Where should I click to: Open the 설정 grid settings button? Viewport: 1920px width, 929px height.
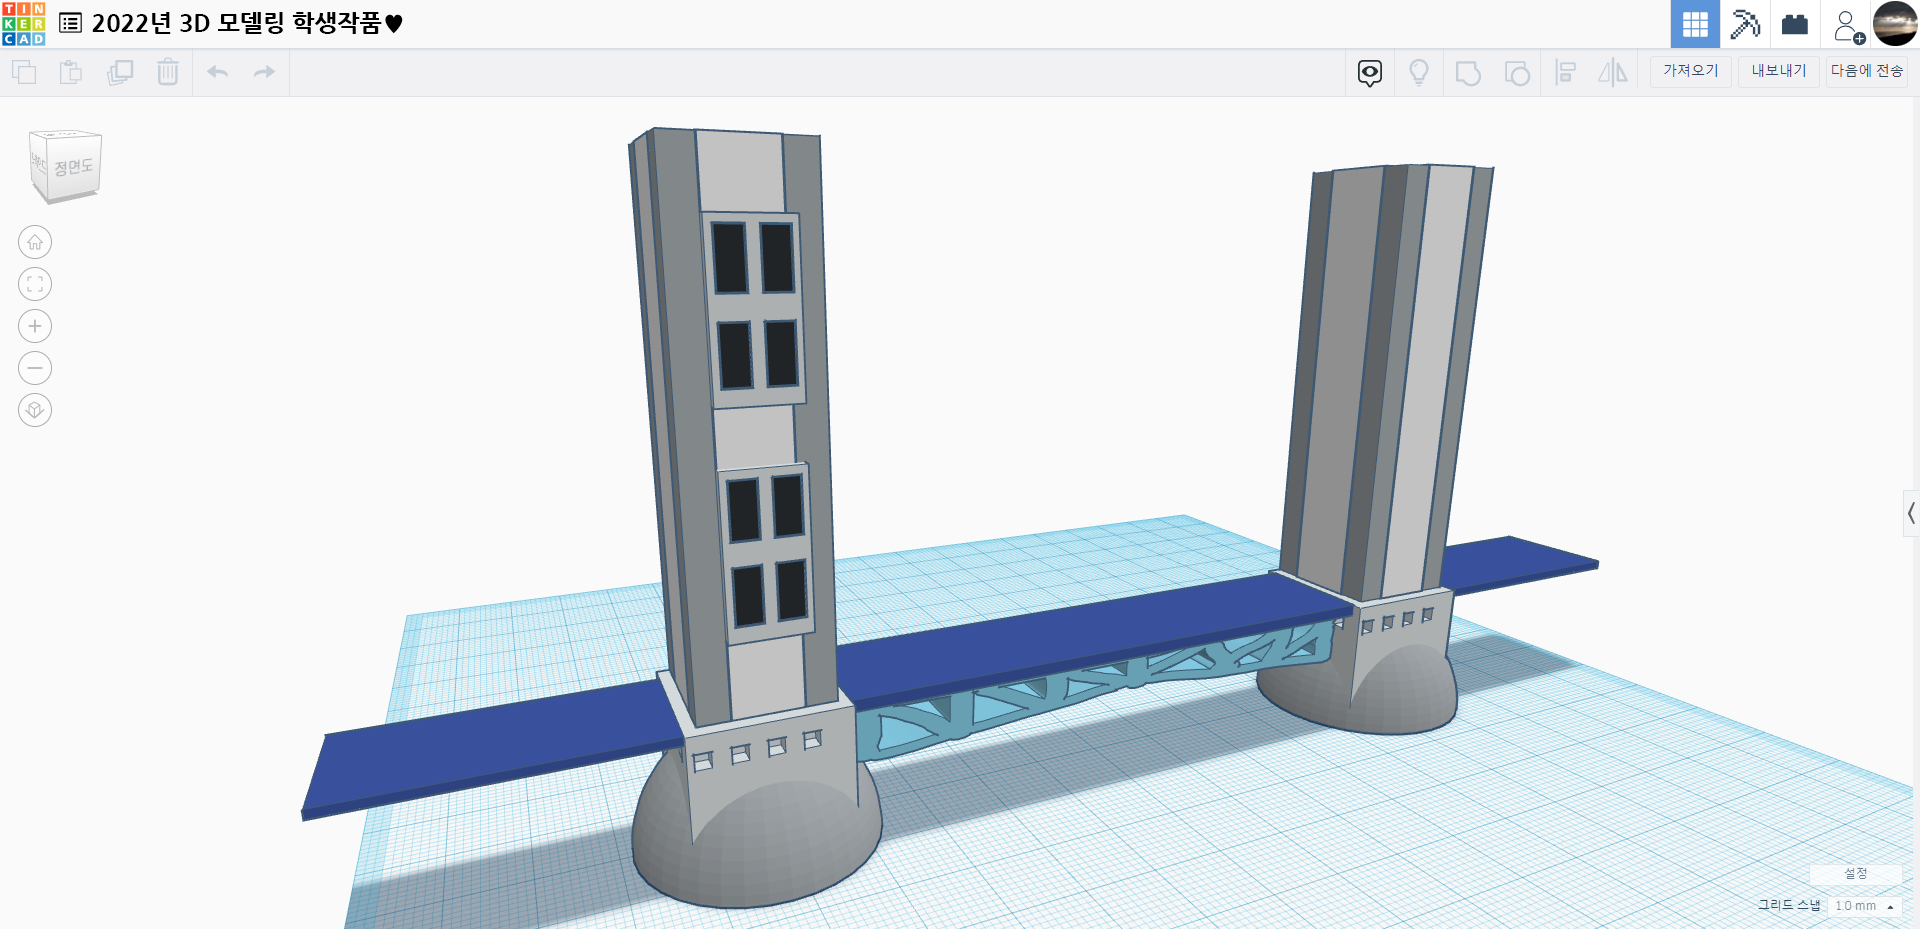click(x=1856, y=874)
